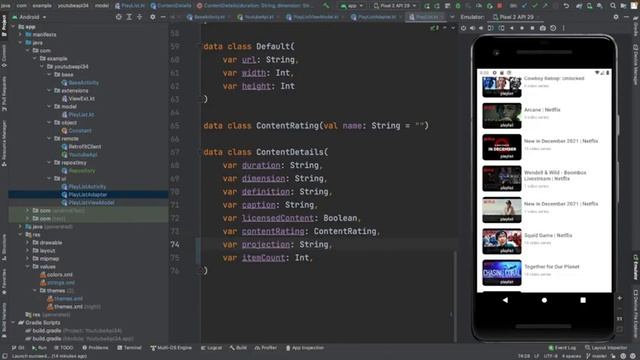Image resolution: width=640 pixels, height=360 pixels.
Task: Open the Run tool window
Action: tap(39, 348)
